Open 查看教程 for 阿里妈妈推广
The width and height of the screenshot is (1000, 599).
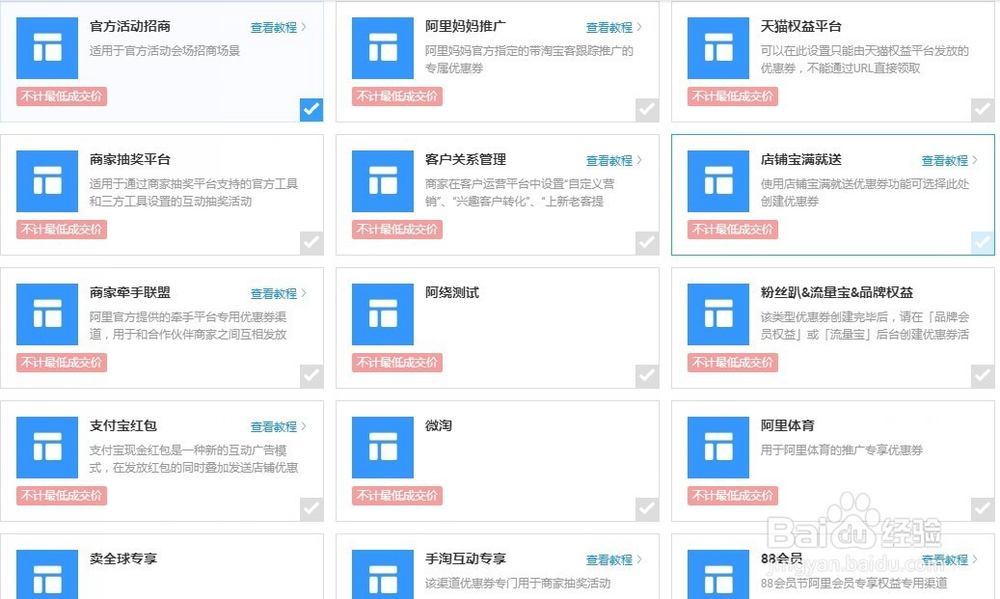pos(614,27)
